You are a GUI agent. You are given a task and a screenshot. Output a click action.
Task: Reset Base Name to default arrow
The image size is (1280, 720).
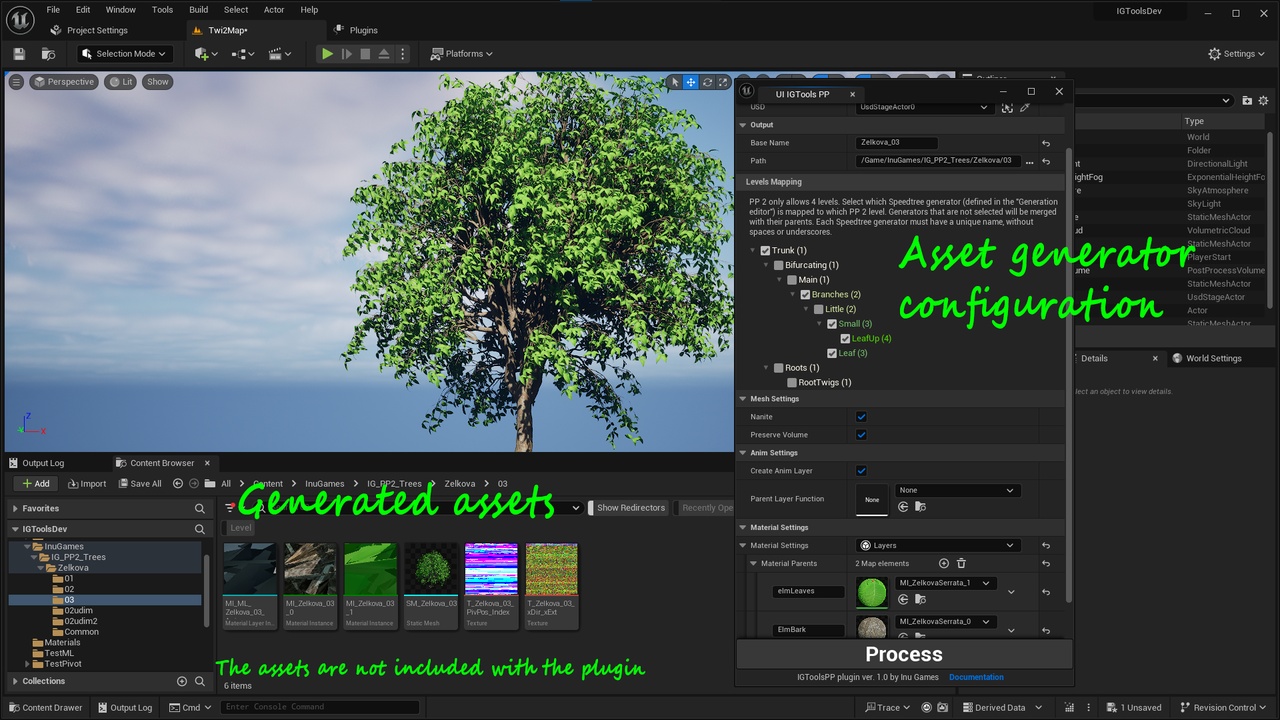click(1046, 143)
